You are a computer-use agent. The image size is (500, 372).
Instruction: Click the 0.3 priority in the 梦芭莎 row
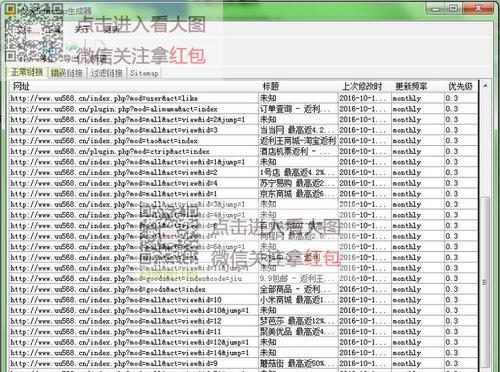461,321
